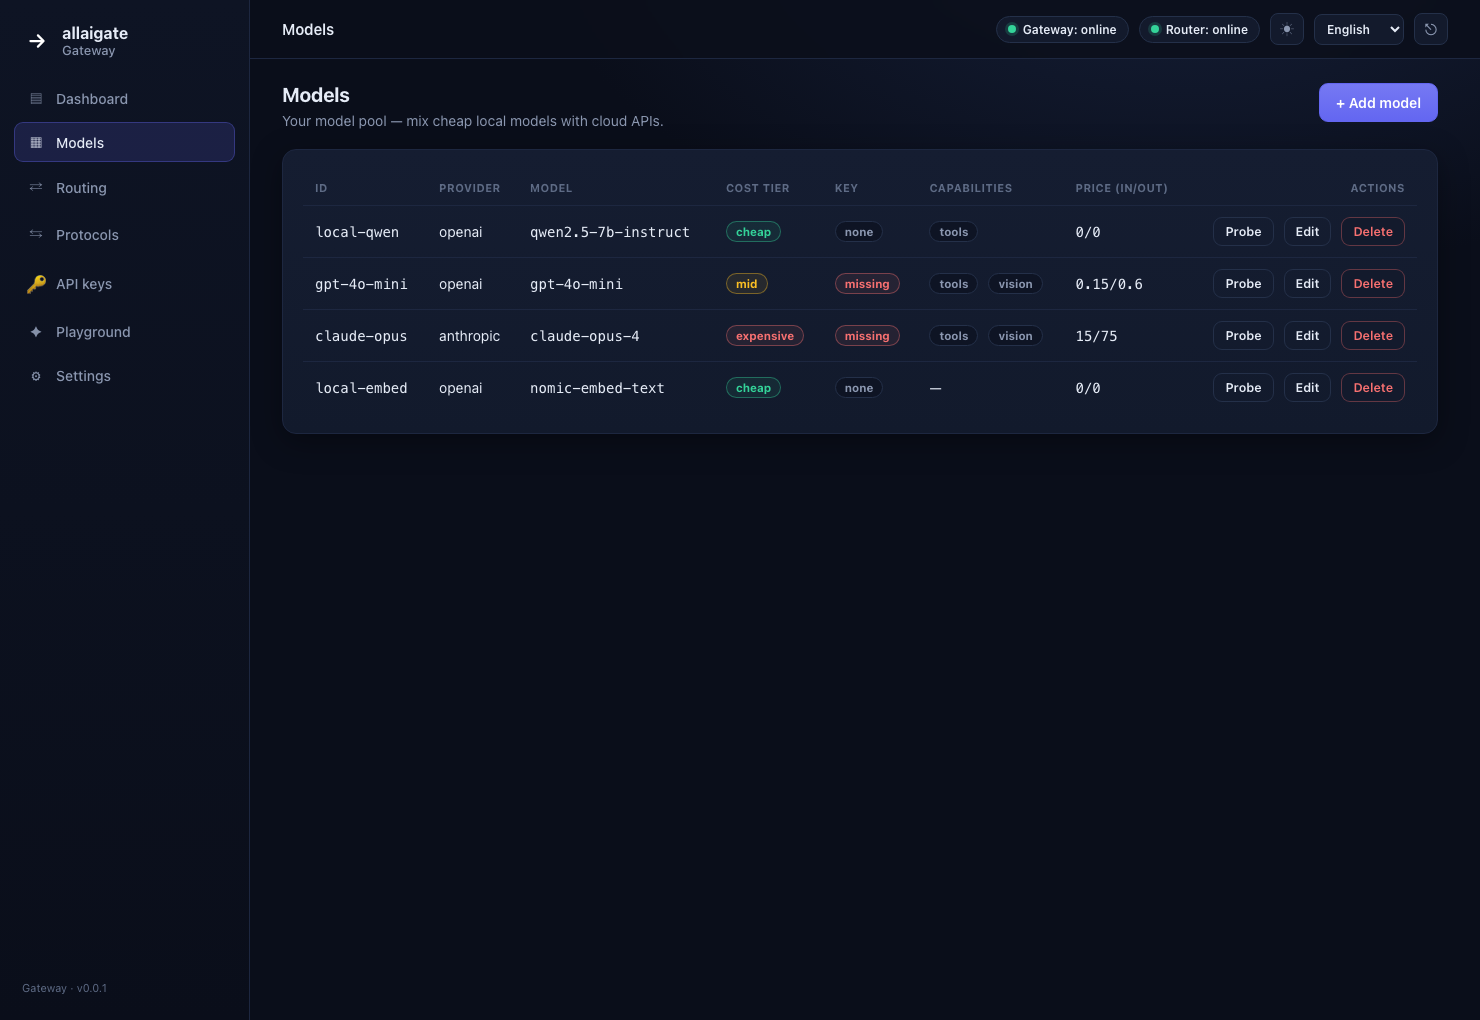Go to the Routing section

(124, 188)
